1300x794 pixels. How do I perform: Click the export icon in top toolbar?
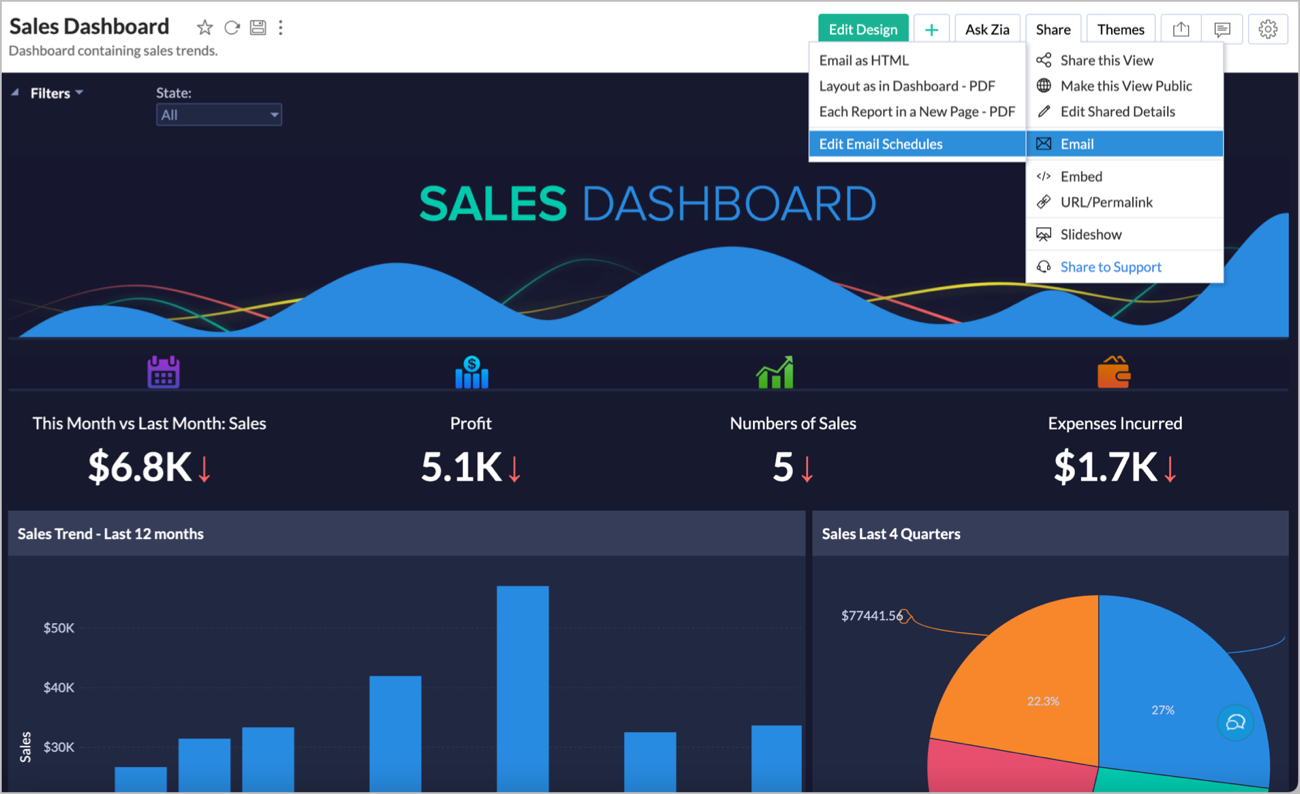(1181, 29)
